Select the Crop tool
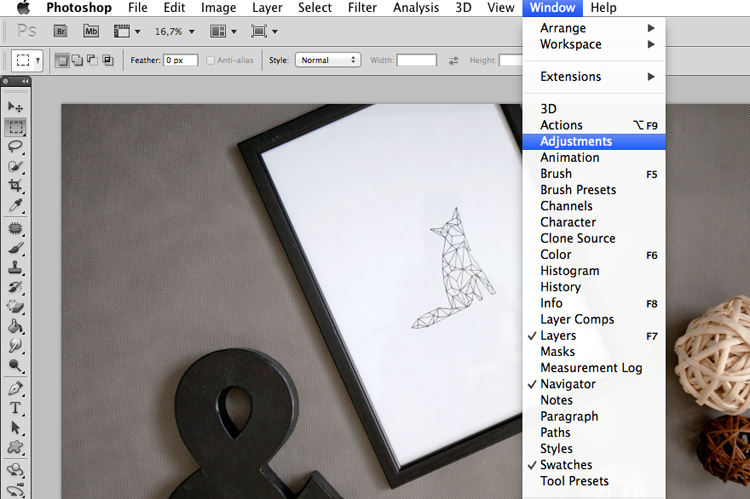 15,186
